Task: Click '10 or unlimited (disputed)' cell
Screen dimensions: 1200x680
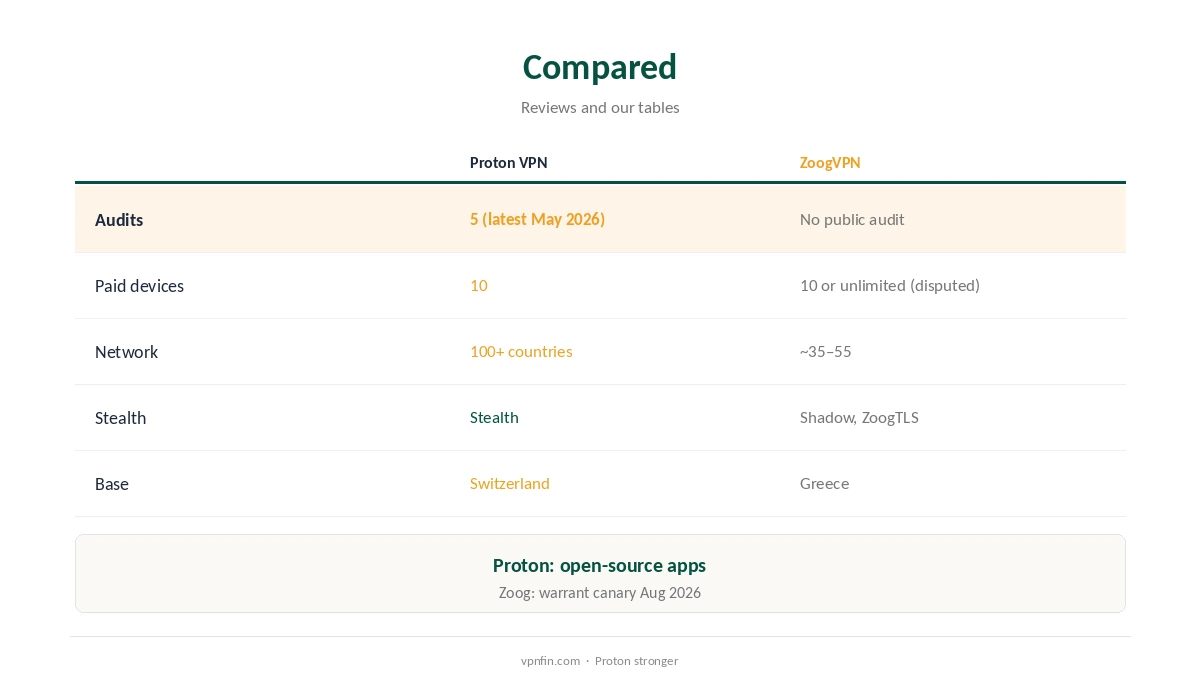Action: [x=890, y=285]
